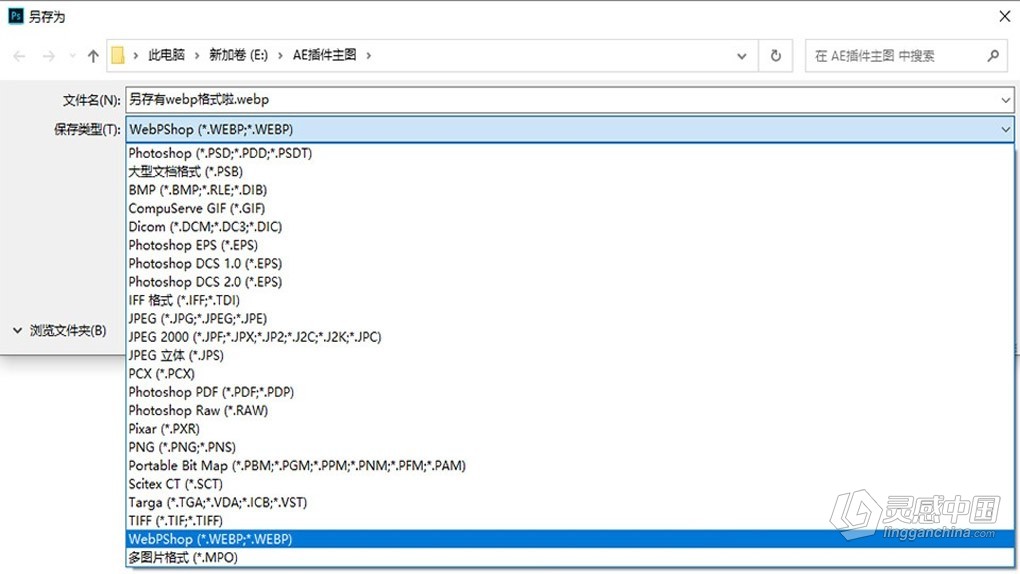Image resolution: width=1020 pixels, height=574 pixels.
Task: Pick PCX (*.PCX) from the list
Action: tap(569, 374)
